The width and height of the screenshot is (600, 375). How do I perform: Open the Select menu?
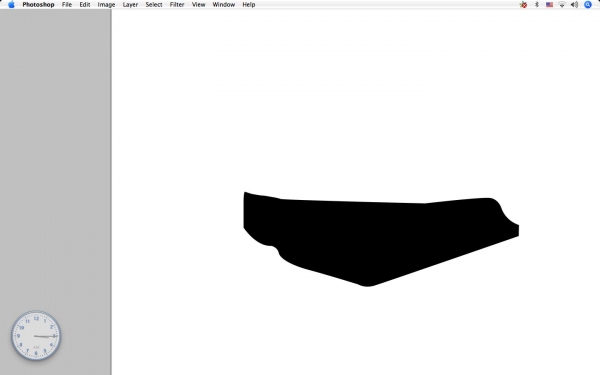pyautogui.click(x=154, y=5)
